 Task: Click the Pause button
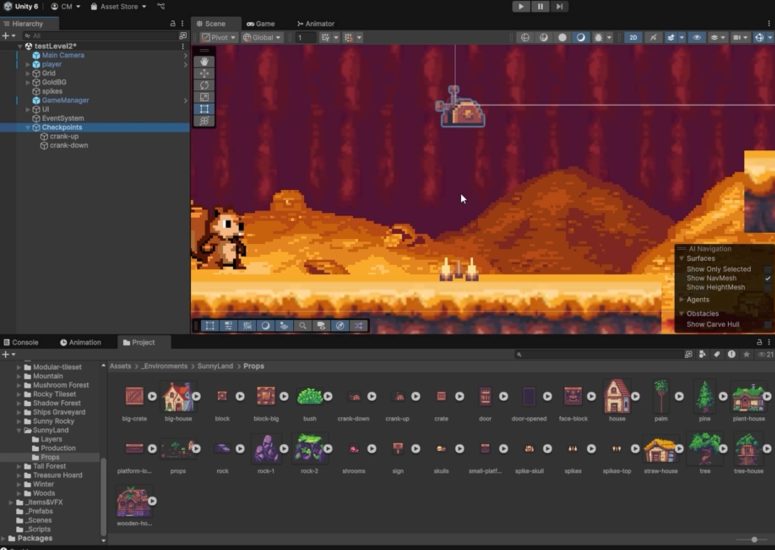point(540,6)
